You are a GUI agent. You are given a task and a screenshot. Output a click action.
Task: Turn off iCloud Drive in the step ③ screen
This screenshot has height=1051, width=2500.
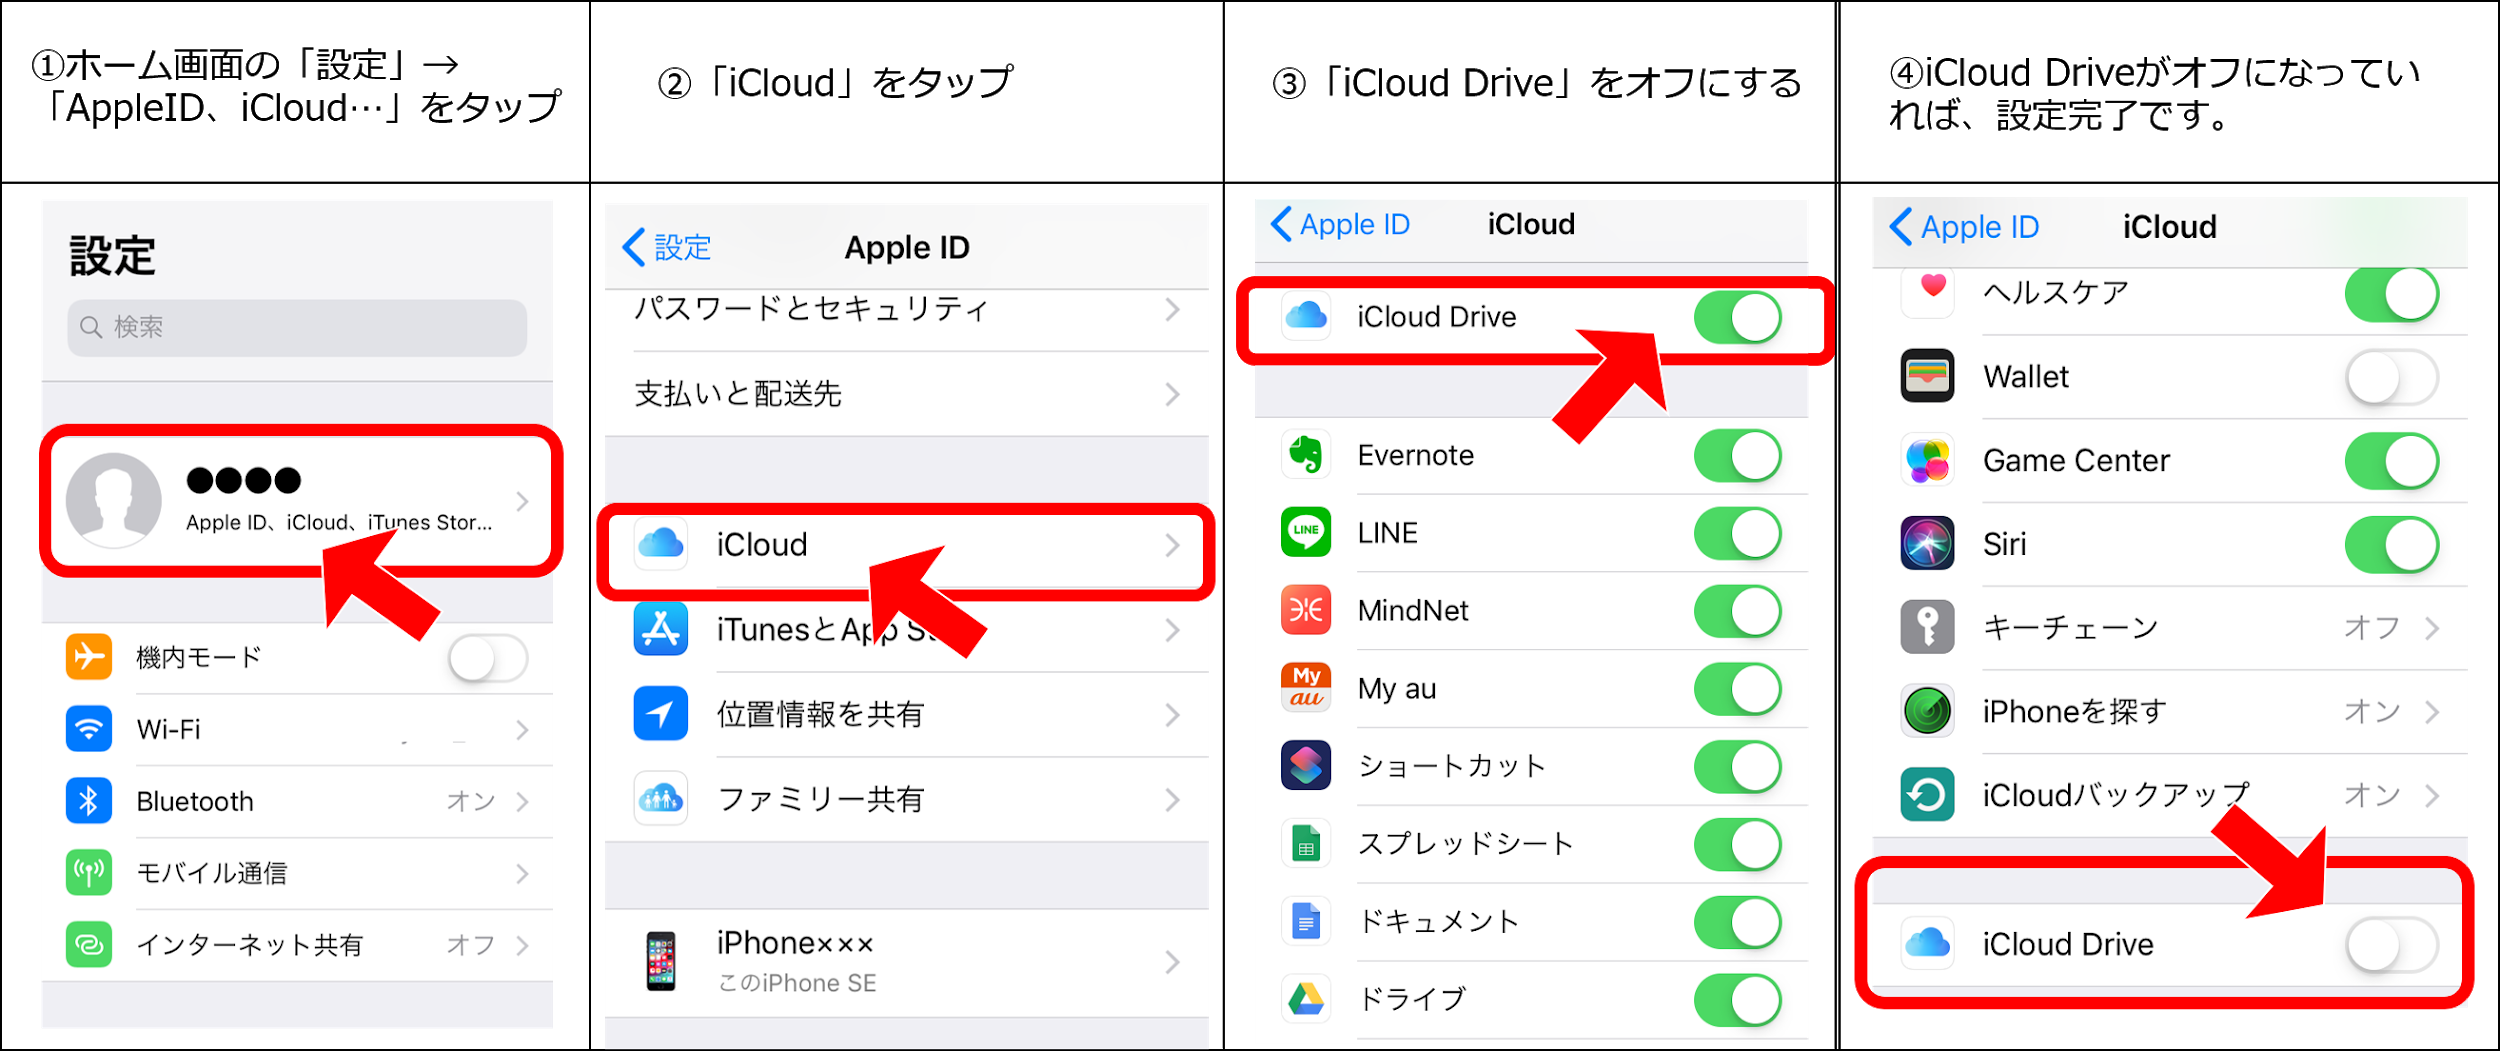tap(1738, 318)
